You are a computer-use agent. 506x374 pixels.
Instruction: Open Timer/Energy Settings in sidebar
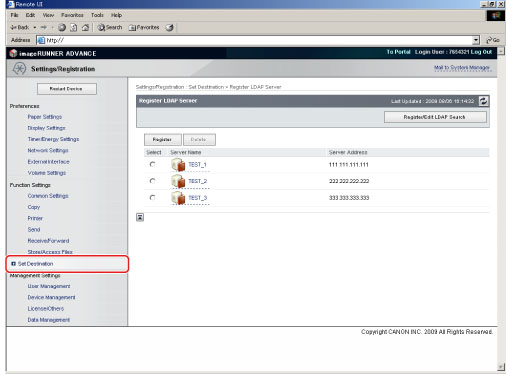53,139
